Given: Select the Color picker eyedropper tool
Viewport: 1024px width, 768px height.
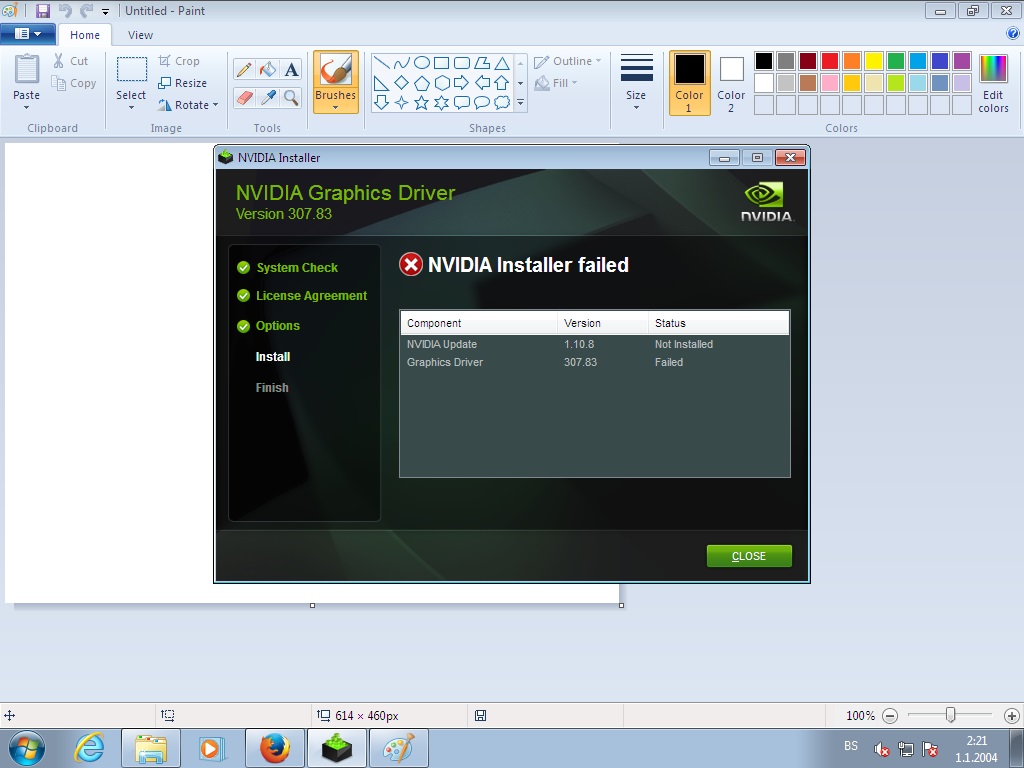Looking at the screenshot, I should point(268,98).
